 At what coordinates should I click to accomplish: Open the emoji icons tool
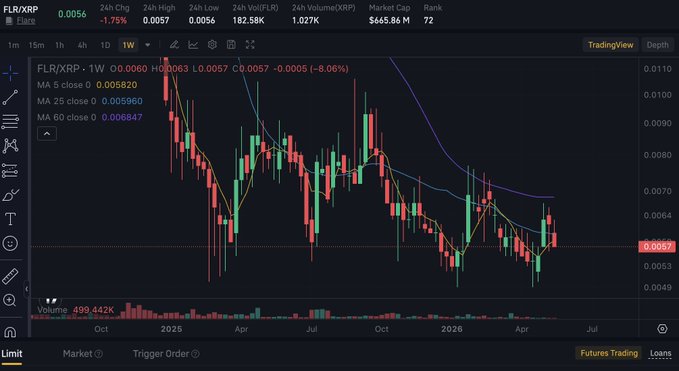coord(10,243)
